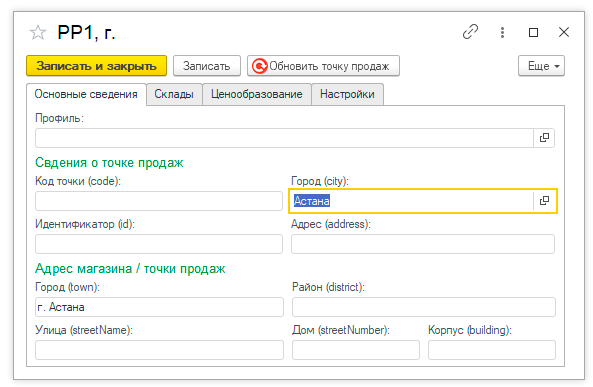Focus the Идентификатор (id) field
This screenshot has height=387, width=593.
pyautogui.click(x=159, y=244)
